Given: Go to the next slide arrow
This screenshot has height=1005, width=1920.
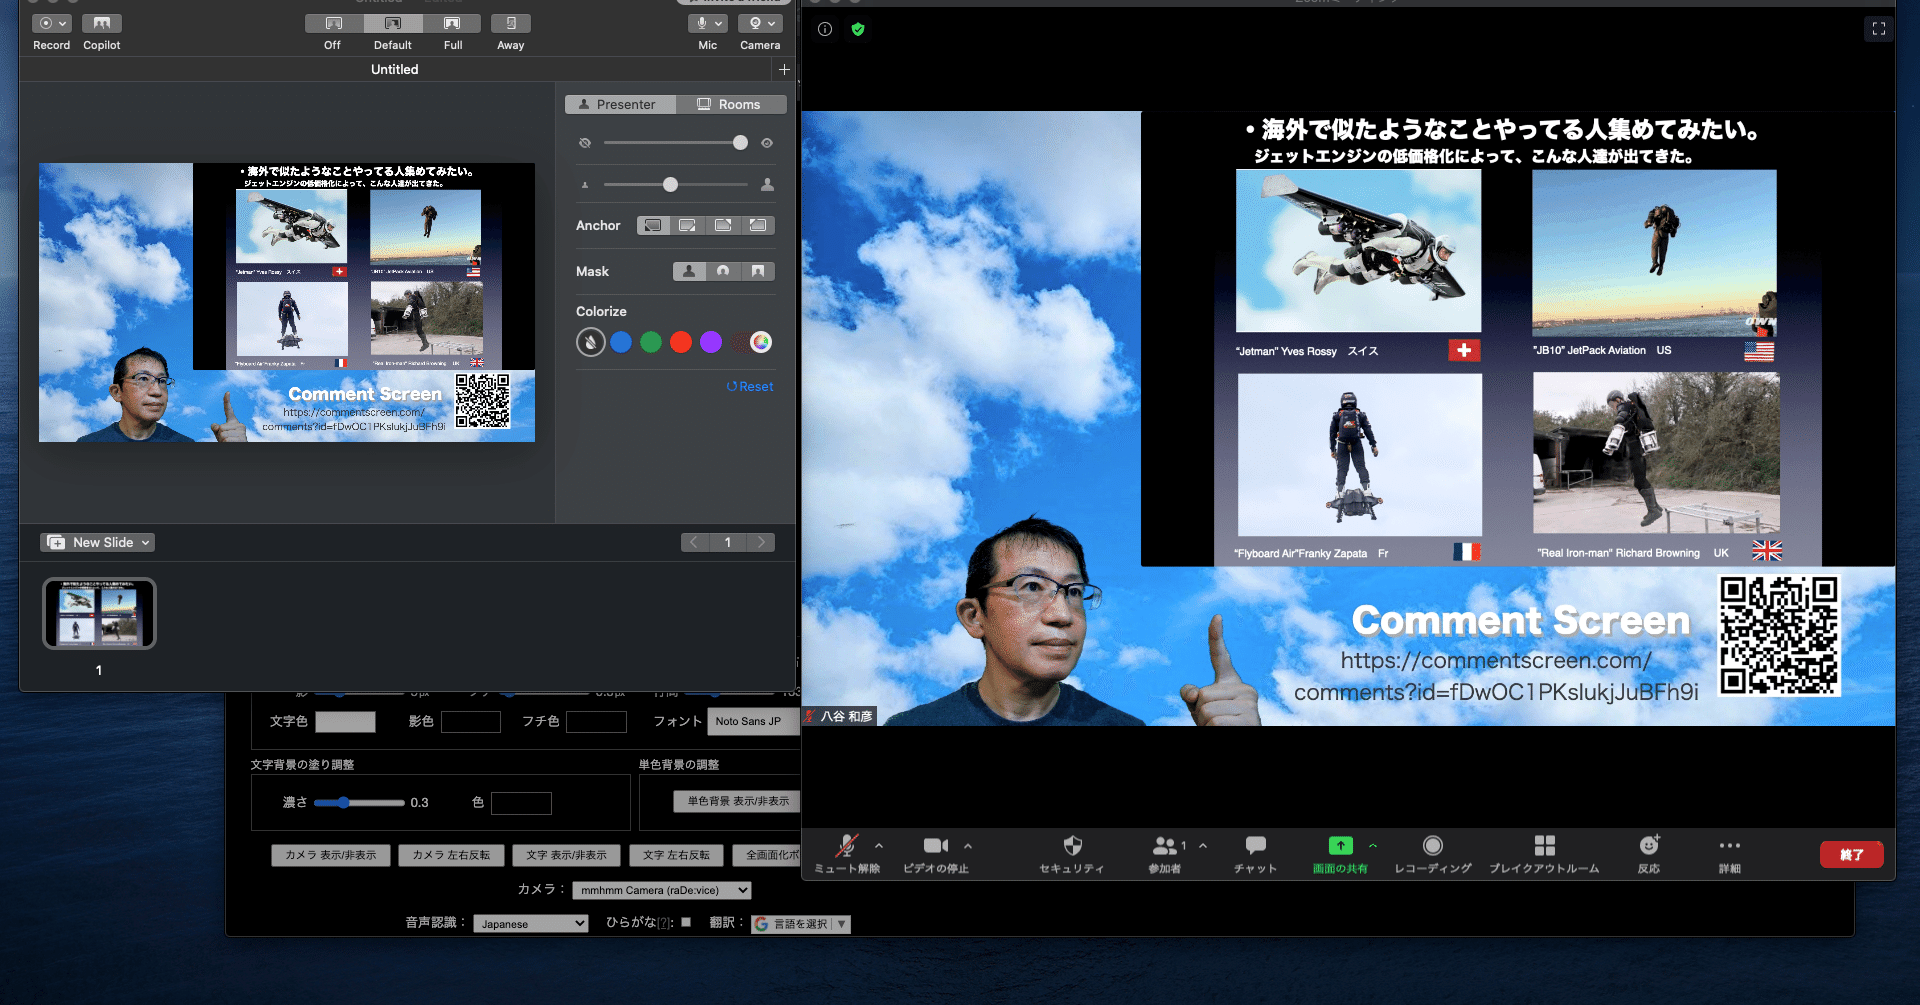Looking at the screenshot, I should pos(761,542).
